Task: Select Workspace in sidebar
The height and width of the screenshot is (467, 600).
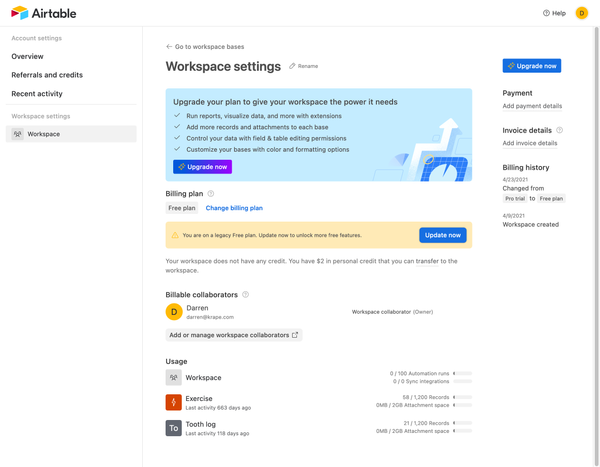Action: (71, 134)
